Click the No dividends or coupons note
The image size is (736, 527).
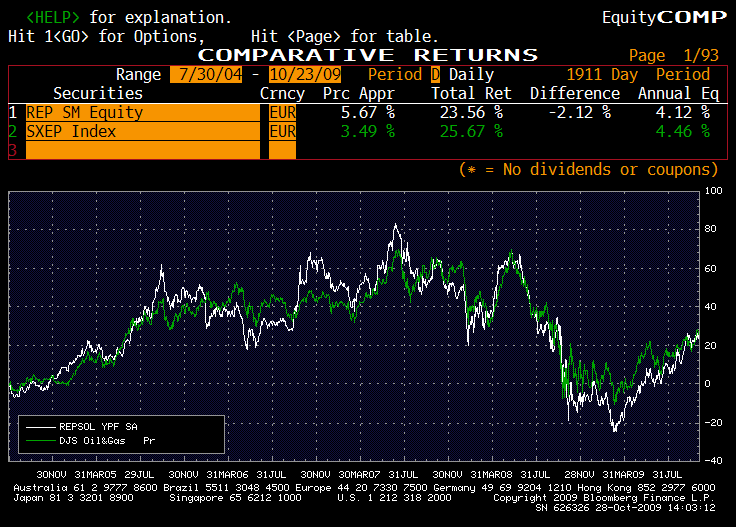(x=588, y=169)
